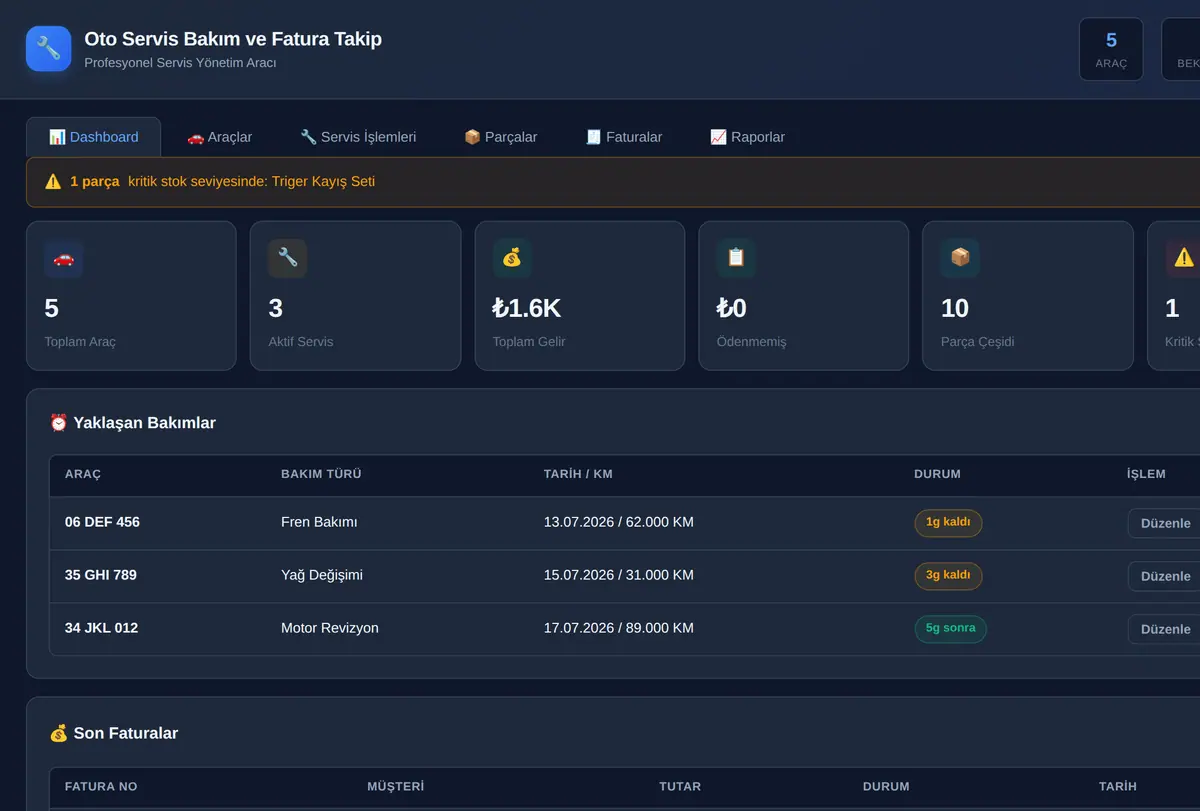Click the 'FATURA NO' column header
This screenshot has height=811, width=1200.
click(101, 787)
